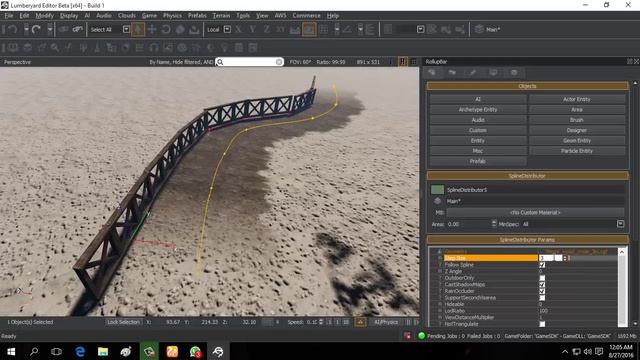Screen dimensions: 640x360
Task: Click the lightbulb icon in second toolbar
Action: point(224,47)
